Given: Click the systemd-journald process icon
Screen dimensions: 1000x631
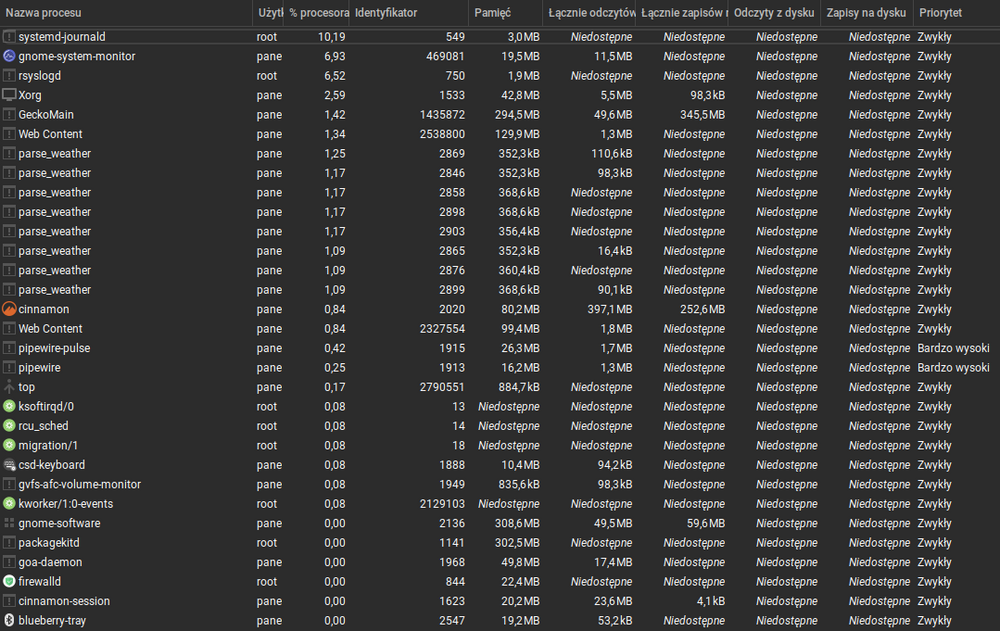Looking at the screenshot, I should (9, 37).
